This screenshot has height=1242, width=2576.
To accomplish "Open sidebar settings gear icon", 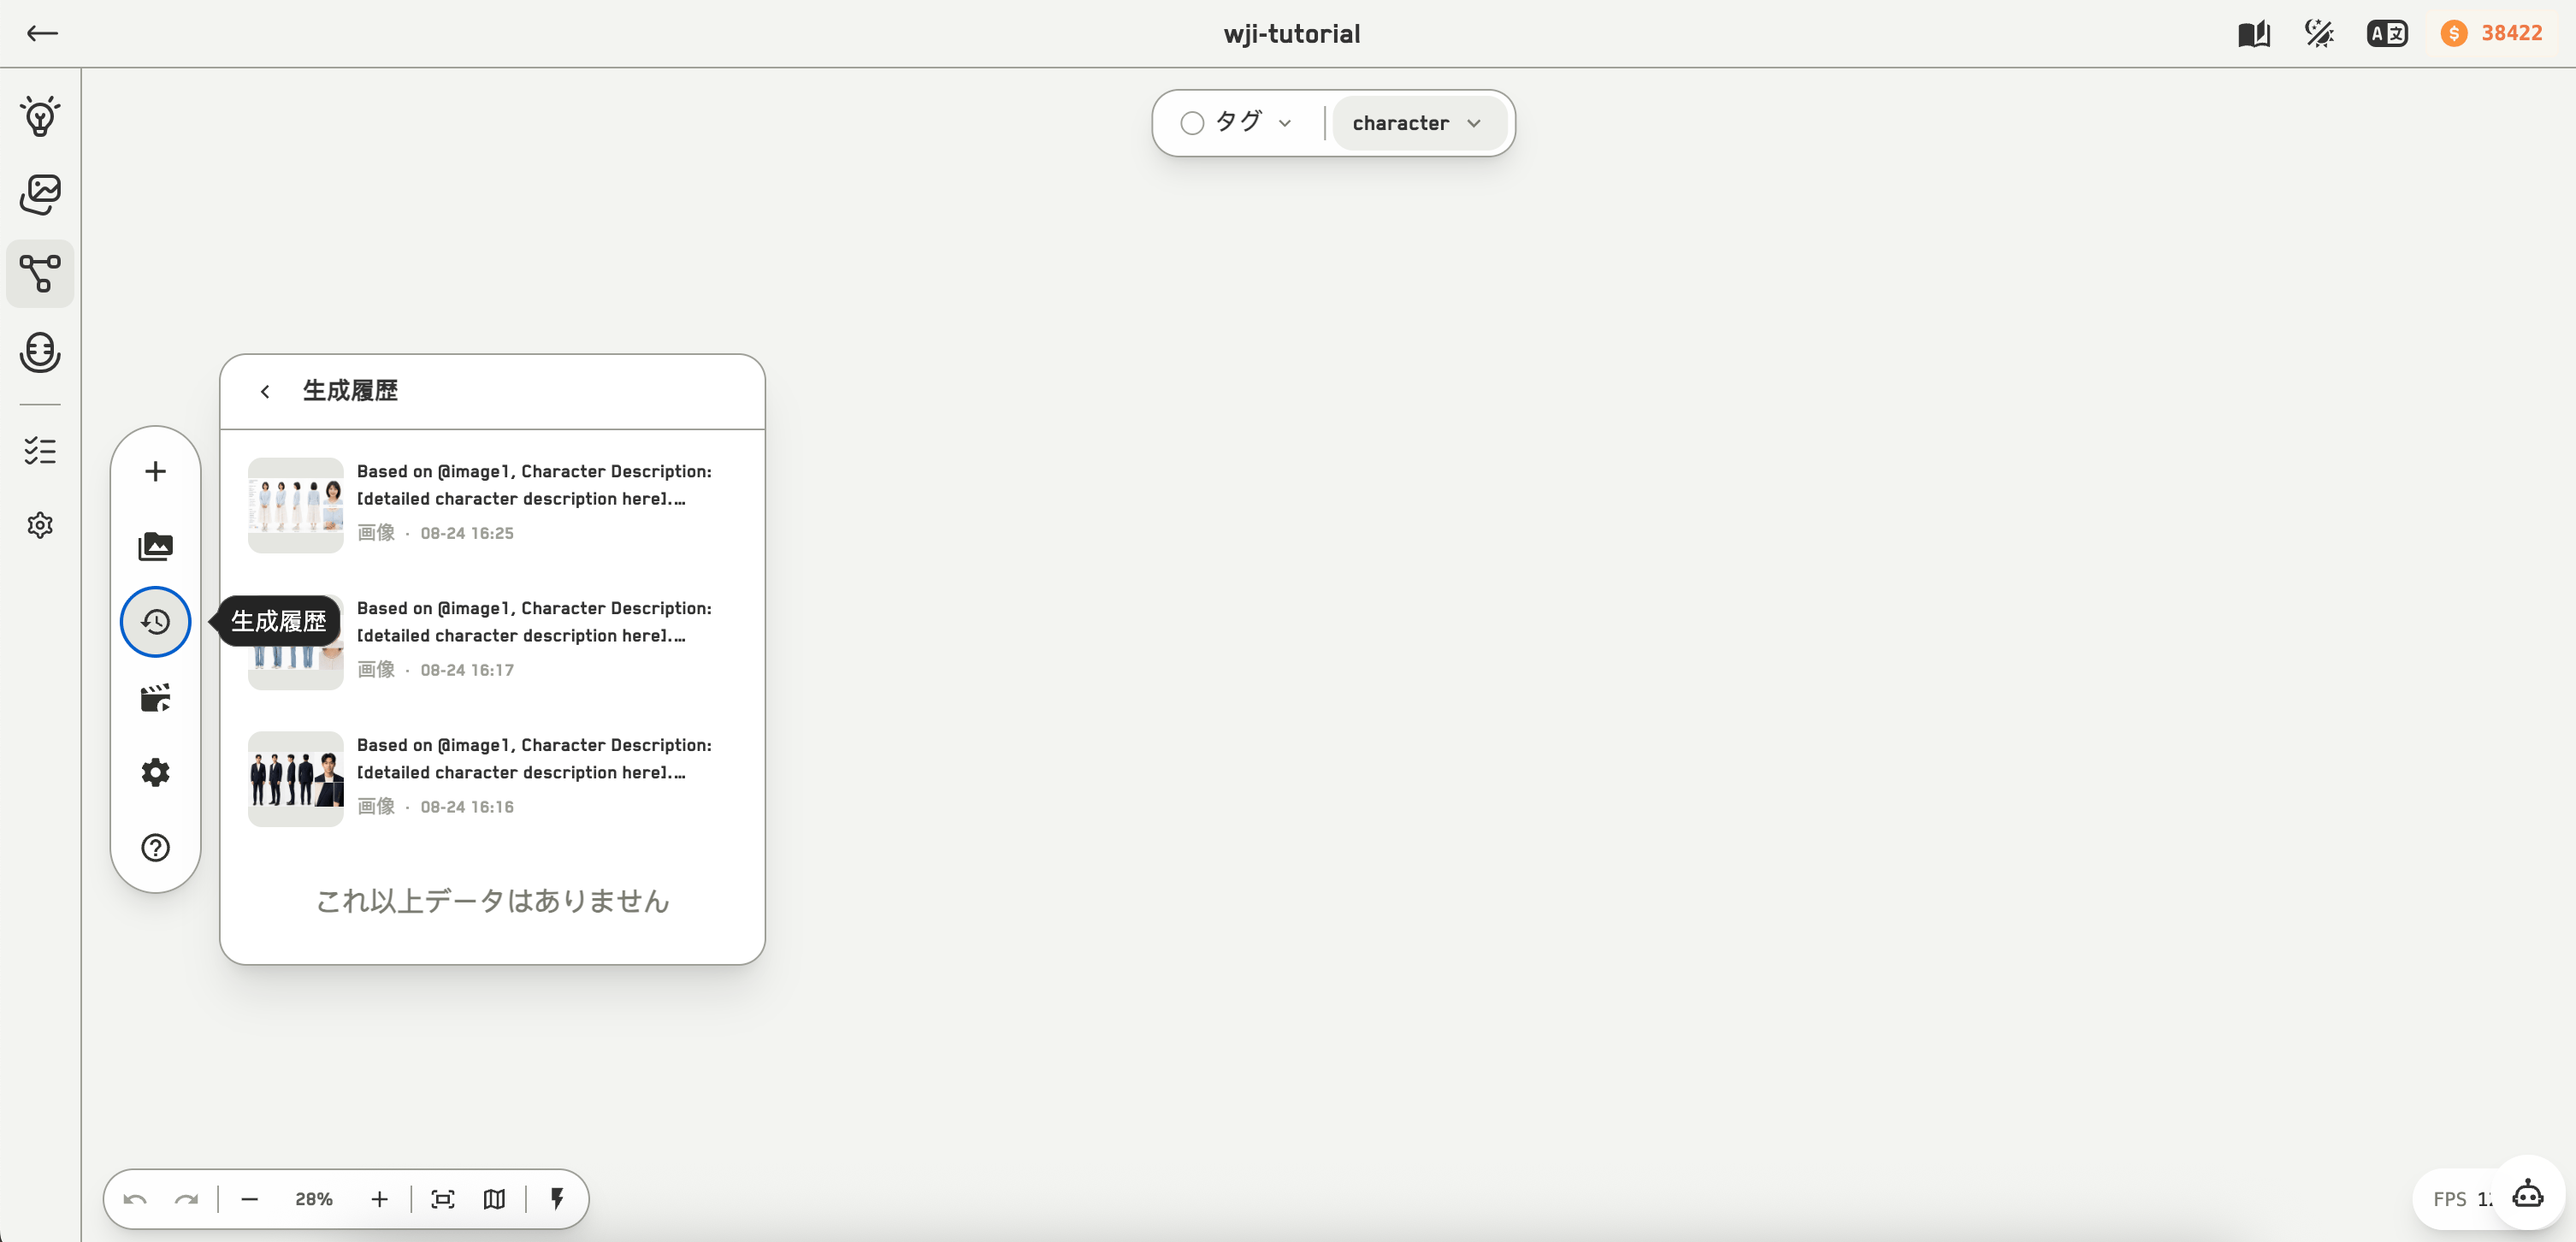I will [x=40, y=525].
